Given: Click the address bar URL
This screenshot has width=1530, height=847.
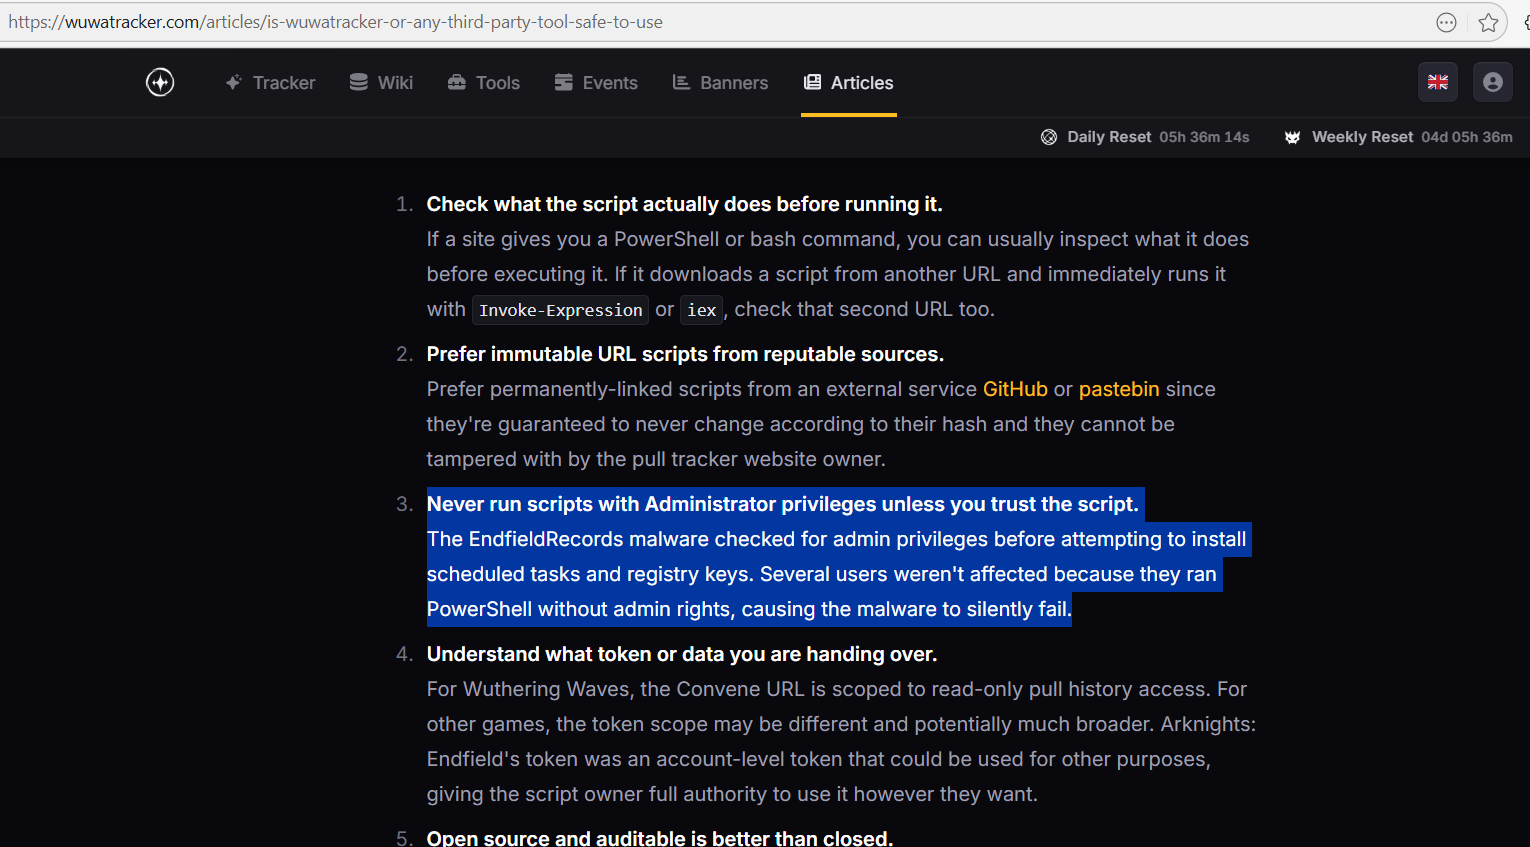Looking at the screenshot, I should click(336, 22).
